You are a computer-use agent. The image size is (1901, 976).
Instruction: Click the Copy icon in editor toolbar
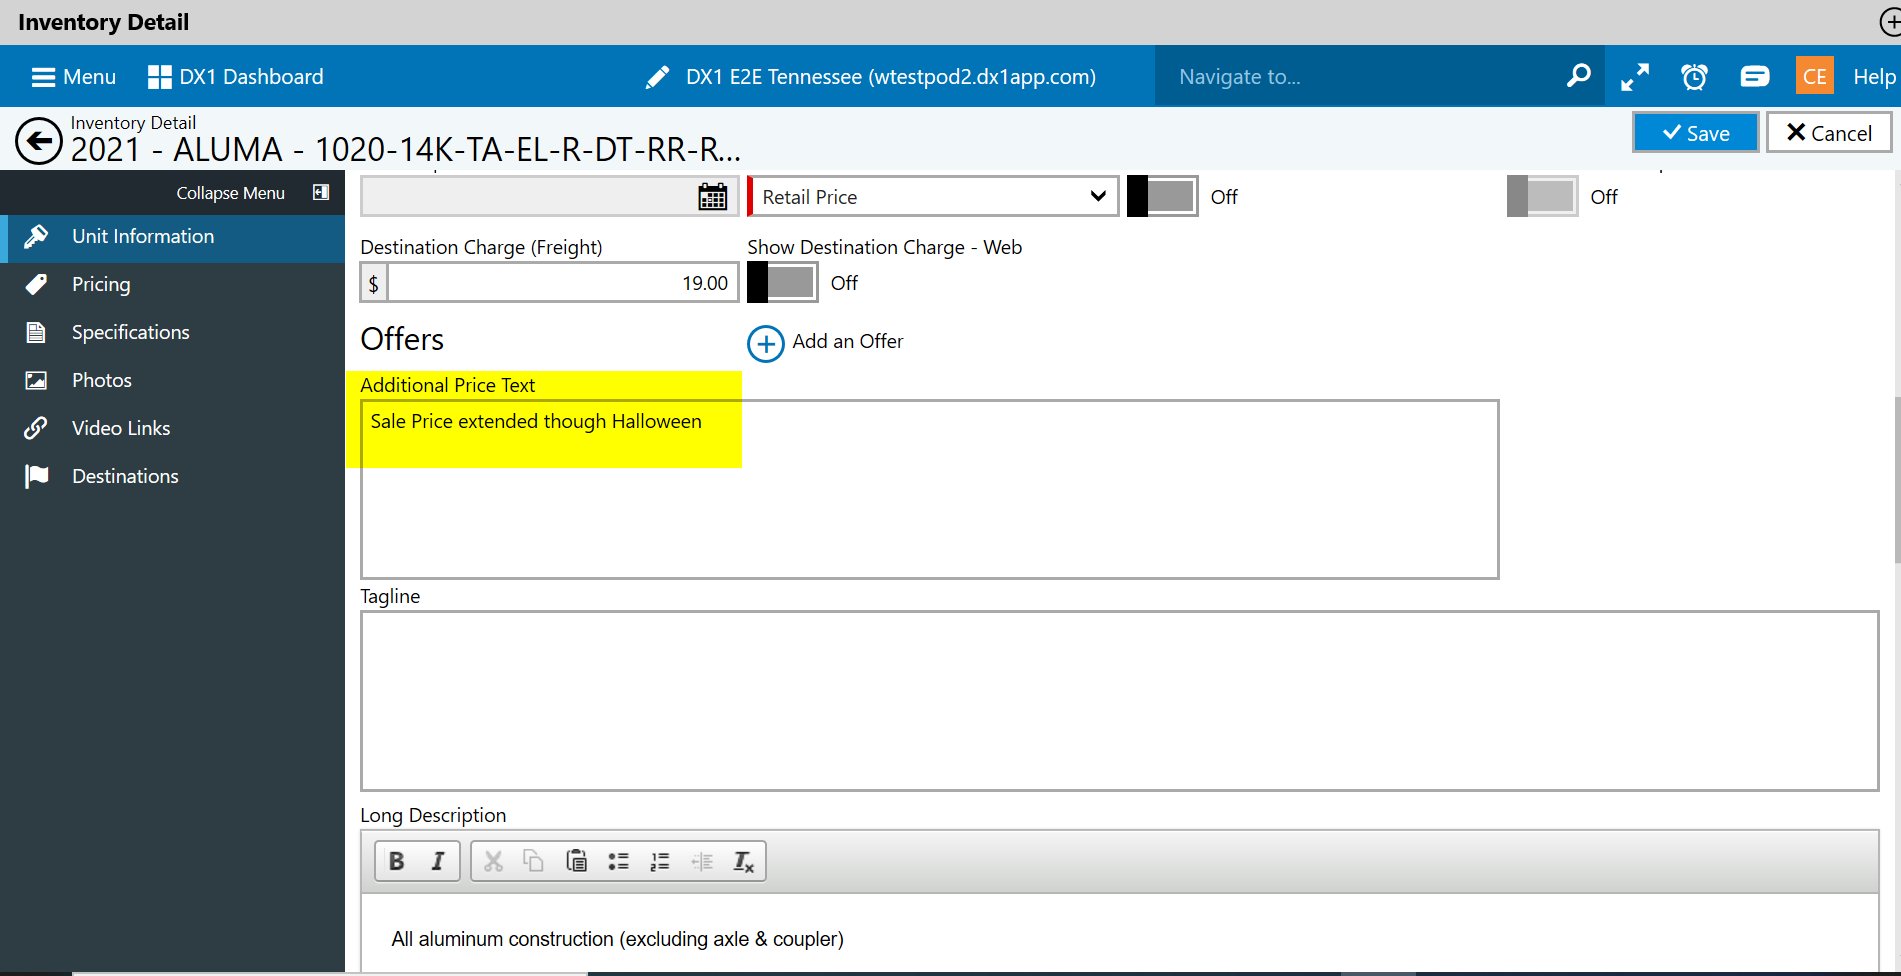click(534, 861)
